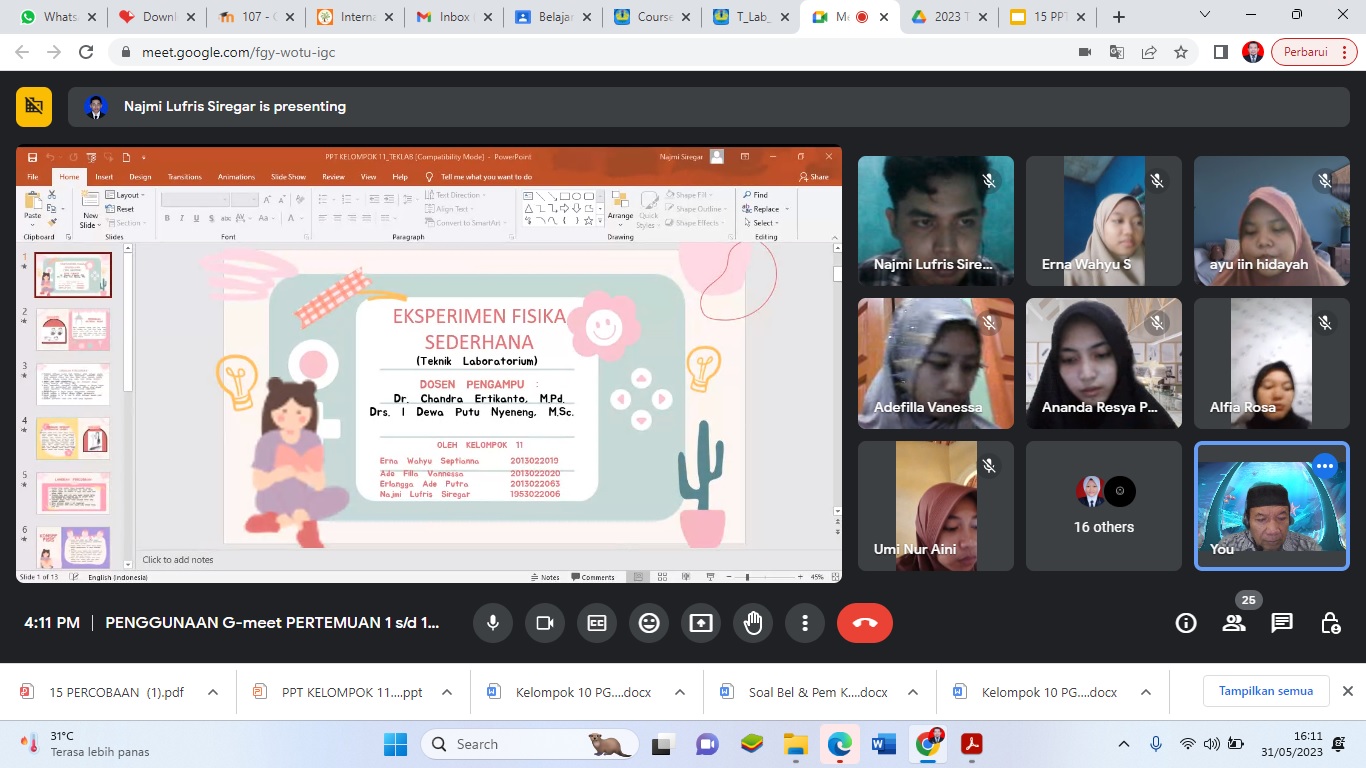This screenshot has width=1366, height=768.
Task: Open host controls lock icon
Action: coord(1330,623)
